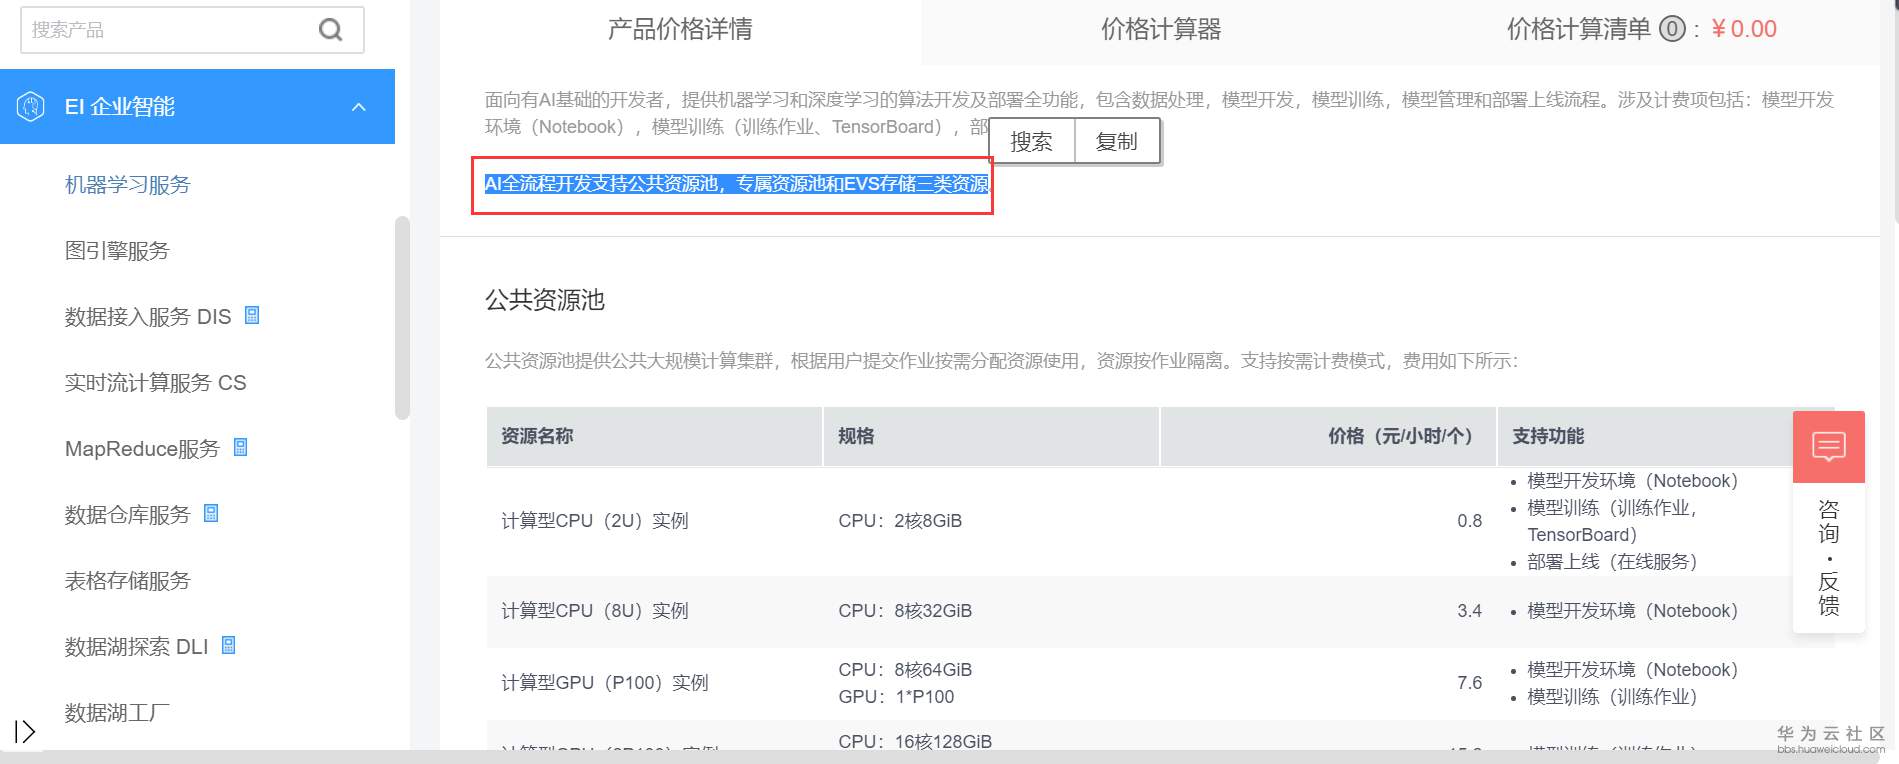Click the highlighted AI全流程开发 sentence
Viewport: 1899px width, 764px height.
[x=737, y=184]
